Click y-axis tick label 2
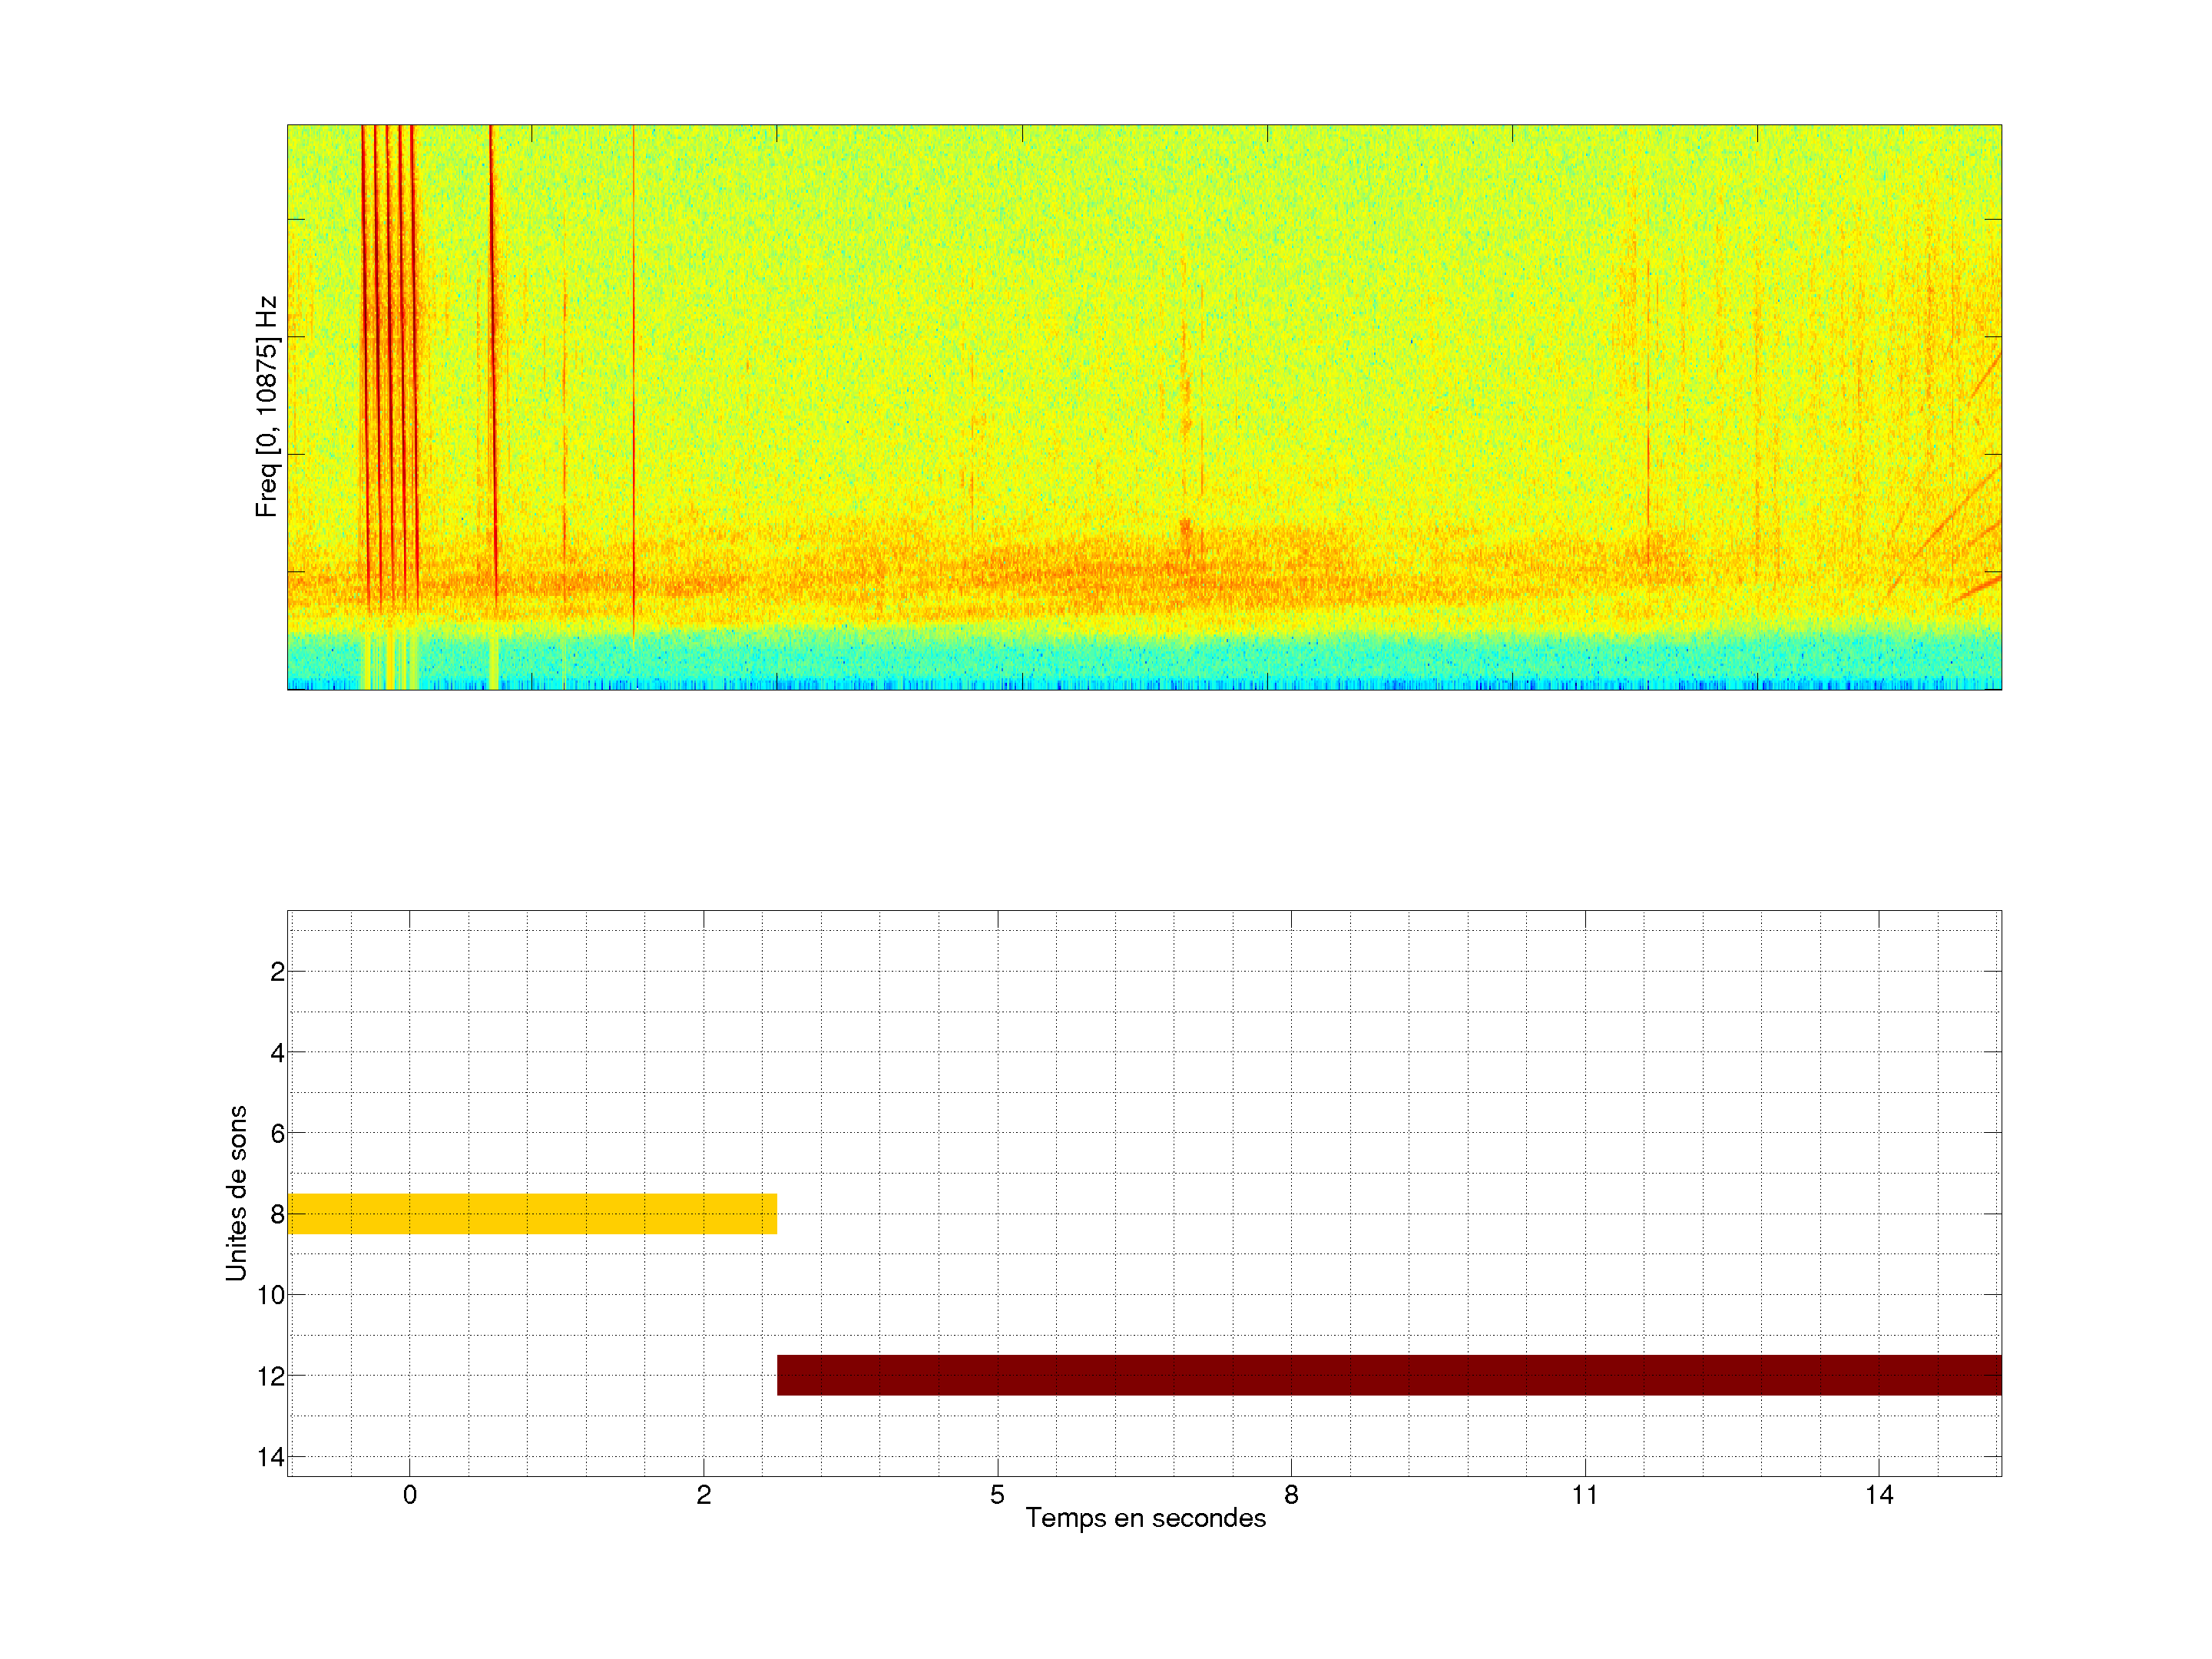The image size is (2212, 1659). [x=277, y=972]
